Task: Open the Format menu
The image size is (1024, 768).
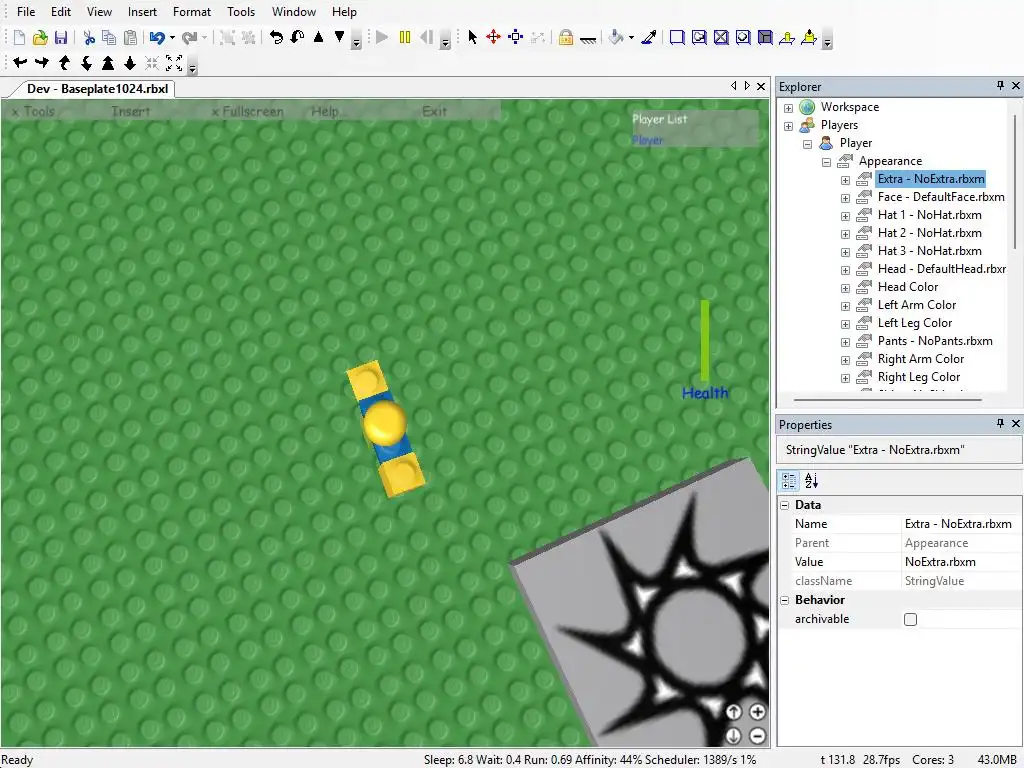Action: click(x=192, y=12)
